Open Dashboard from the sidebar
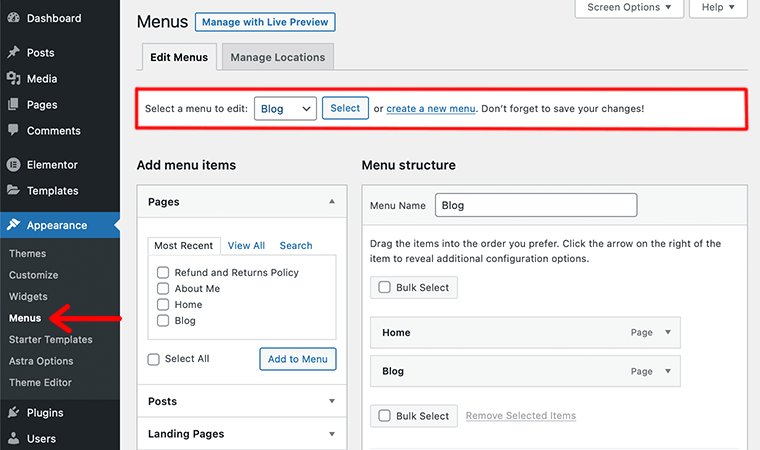Image resolution: width=760 pixels, height=450 pixels. coord(54,18)
